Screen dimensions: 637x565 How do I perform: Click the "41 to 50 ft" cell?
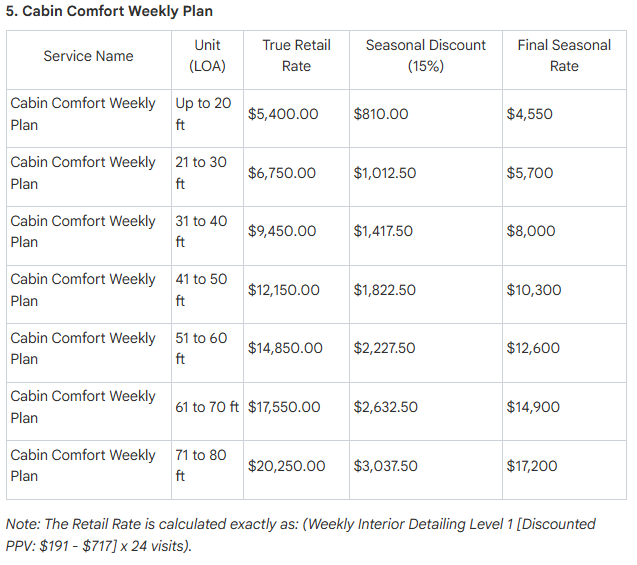pos(201,290)
